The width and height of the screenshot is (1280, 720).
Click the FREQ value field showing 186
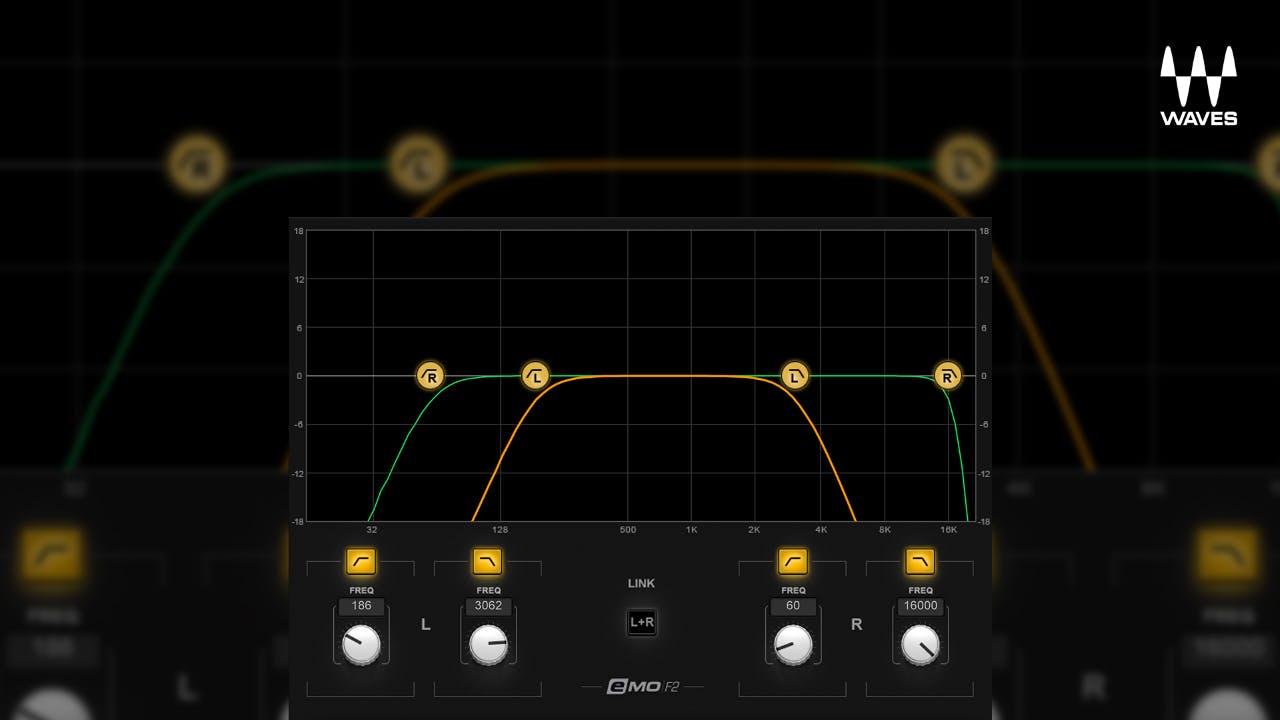tap(361, 606)
